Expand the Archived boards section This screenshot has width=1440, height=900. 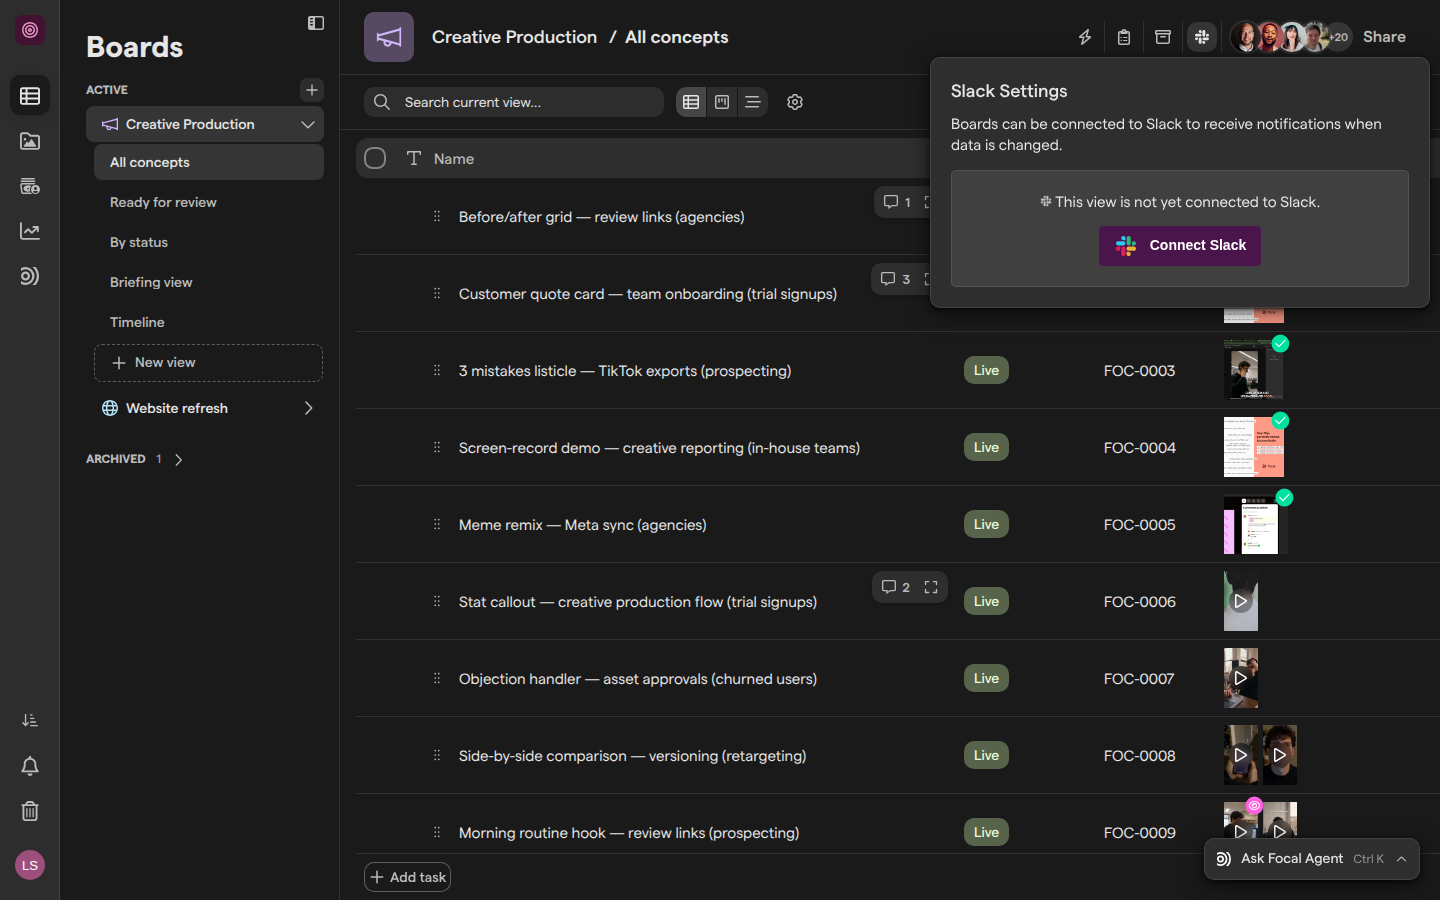pyautogui.click(x=179, y=459)
